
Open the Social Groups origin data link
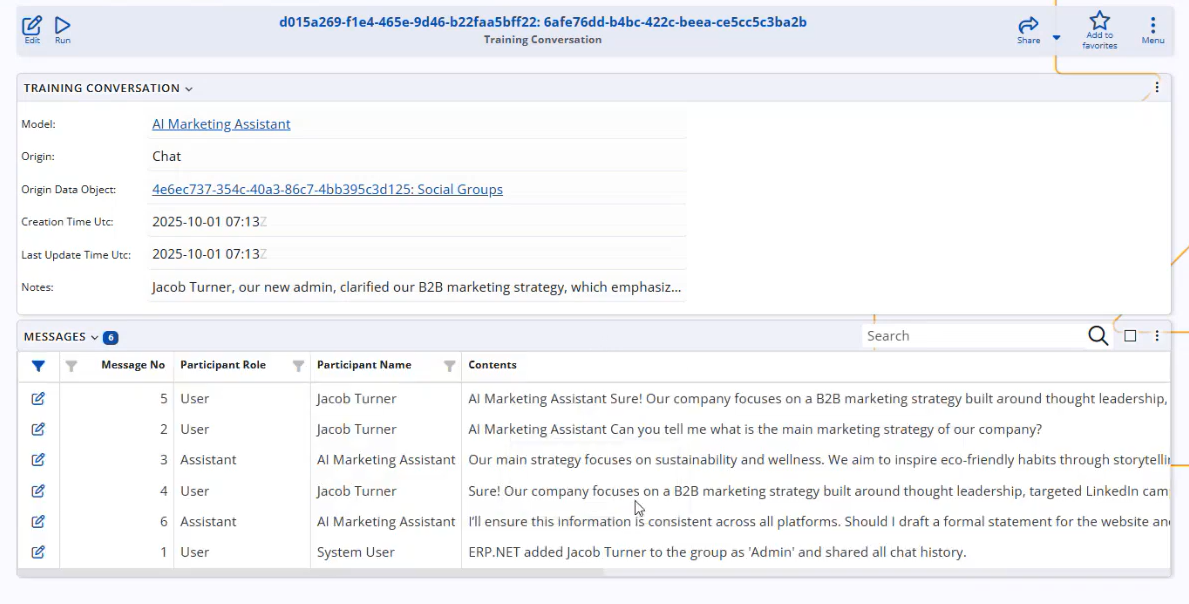(327, 189)
